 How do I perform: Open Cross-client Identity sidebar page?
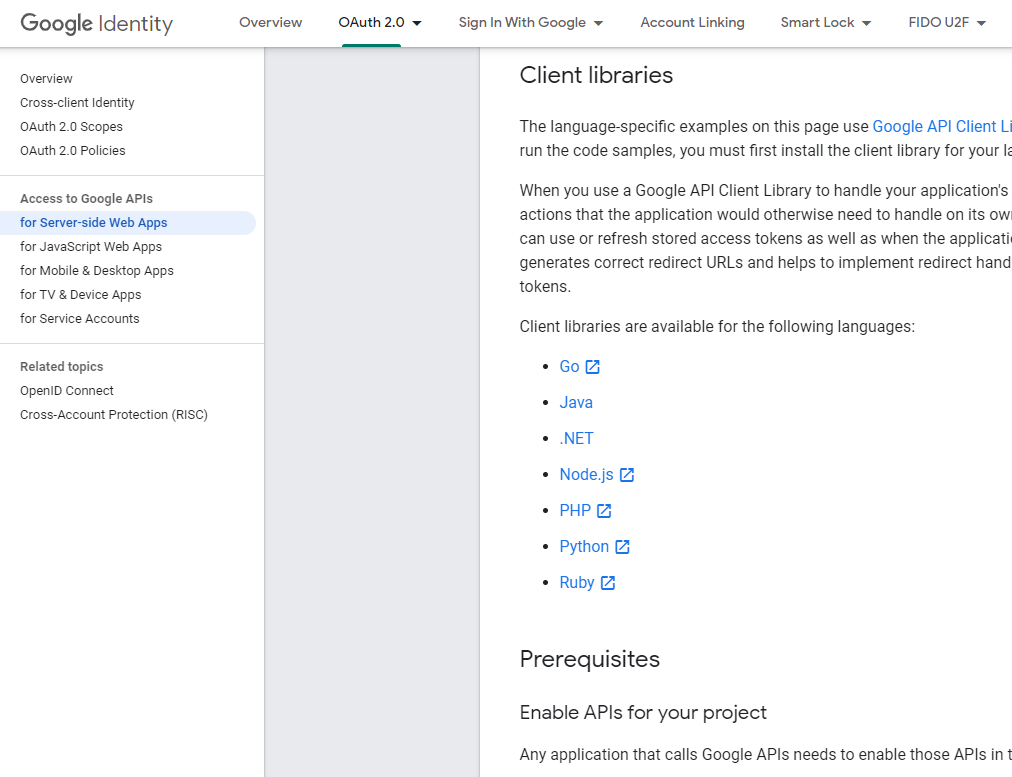pyautogui.click(x=77, y=103)
